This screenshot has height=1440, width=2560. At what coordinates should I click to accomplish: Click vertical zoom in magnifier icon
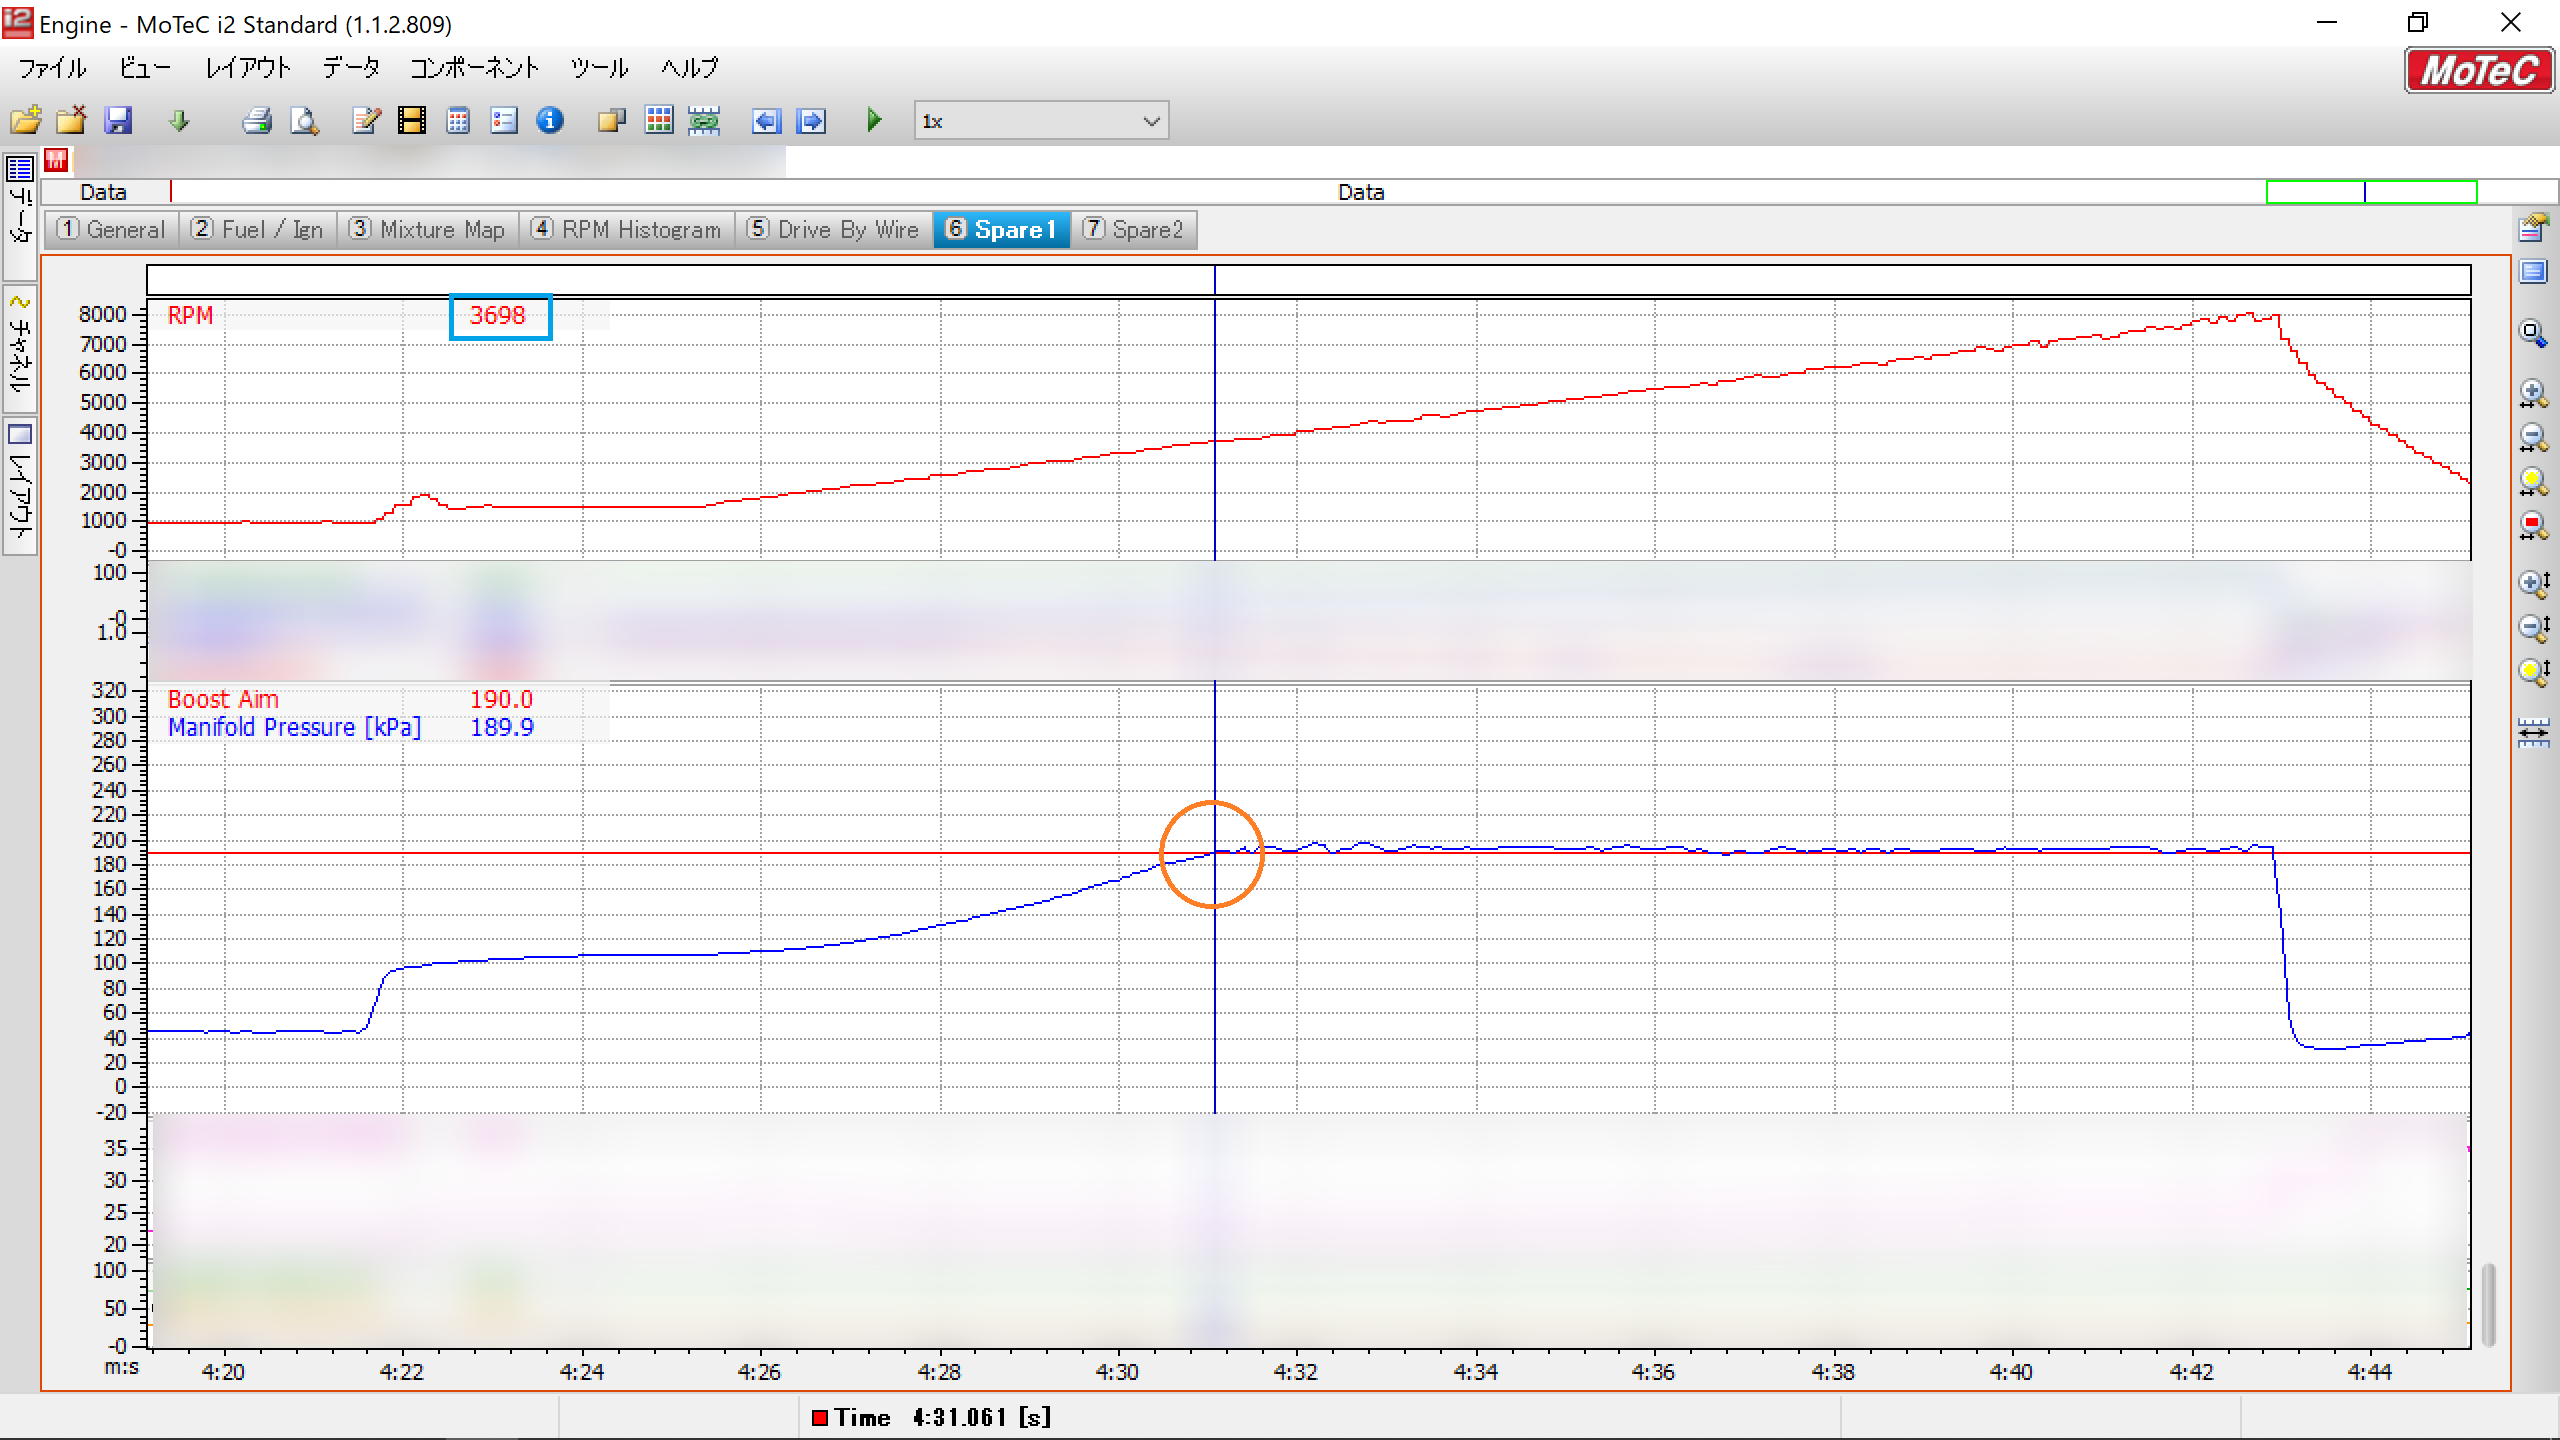coord(2532,583)
